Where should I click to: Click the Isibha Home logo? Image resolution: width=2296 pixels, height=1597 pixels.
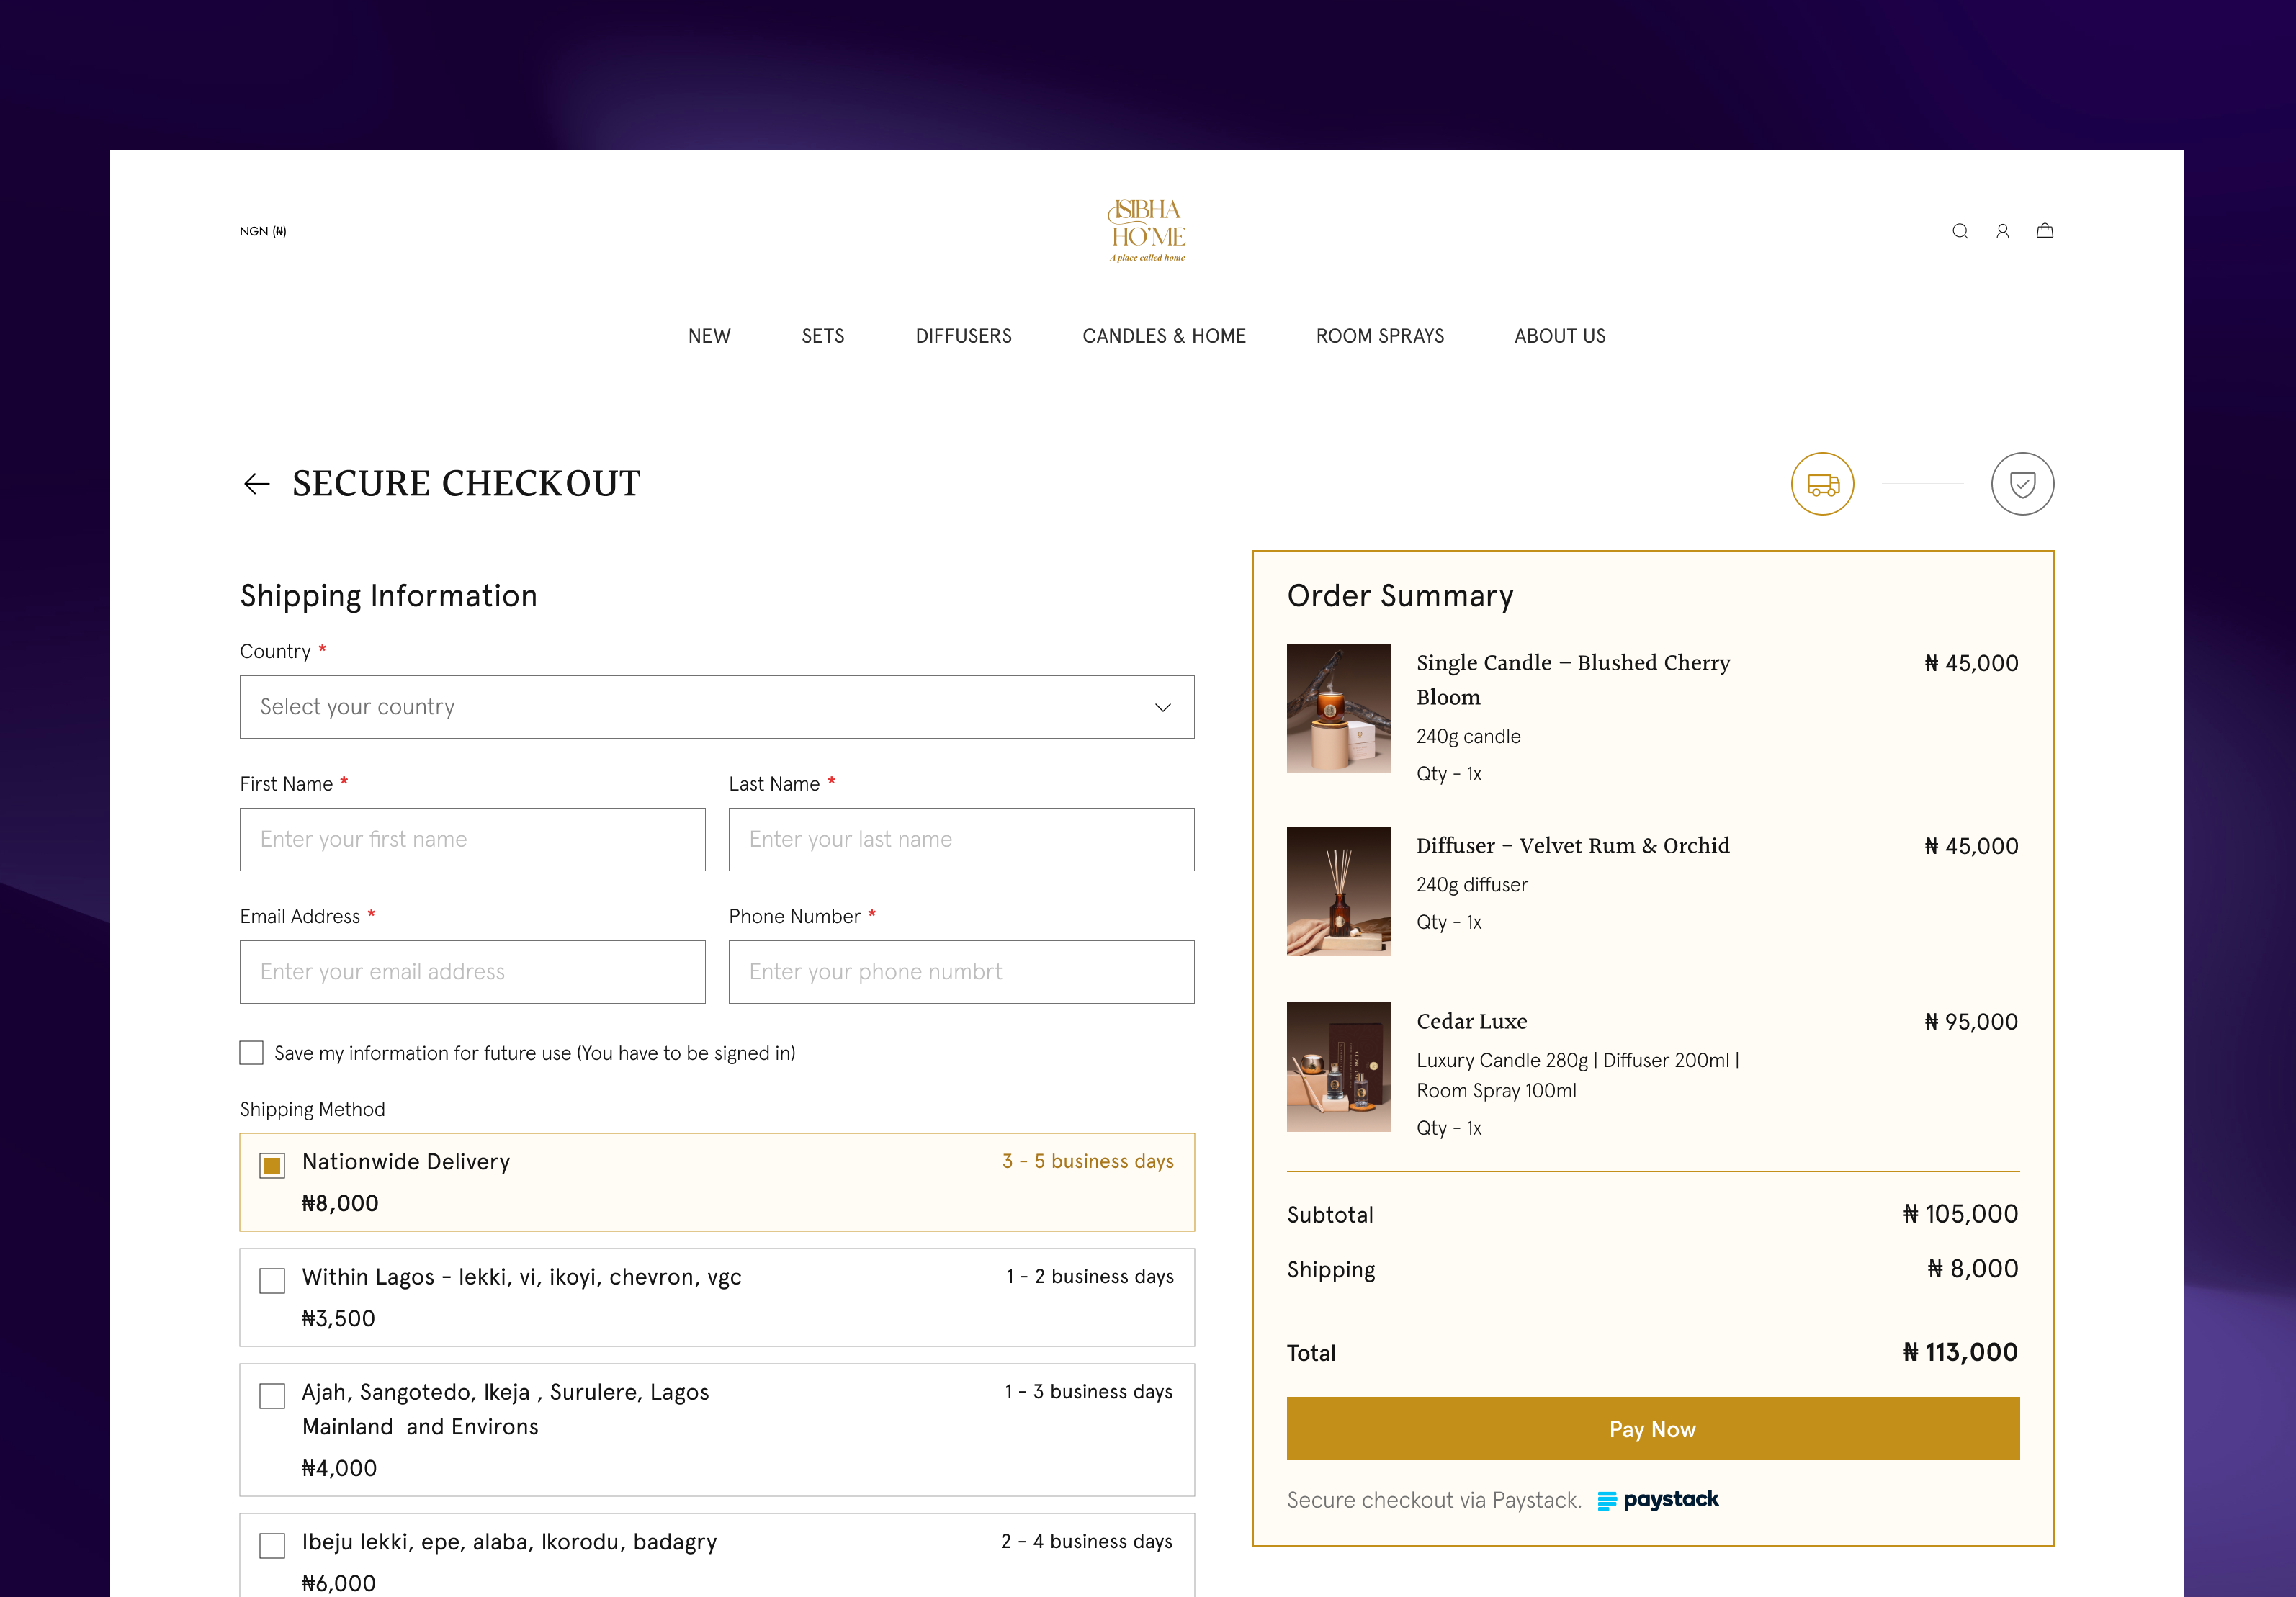coord(1146,230)
